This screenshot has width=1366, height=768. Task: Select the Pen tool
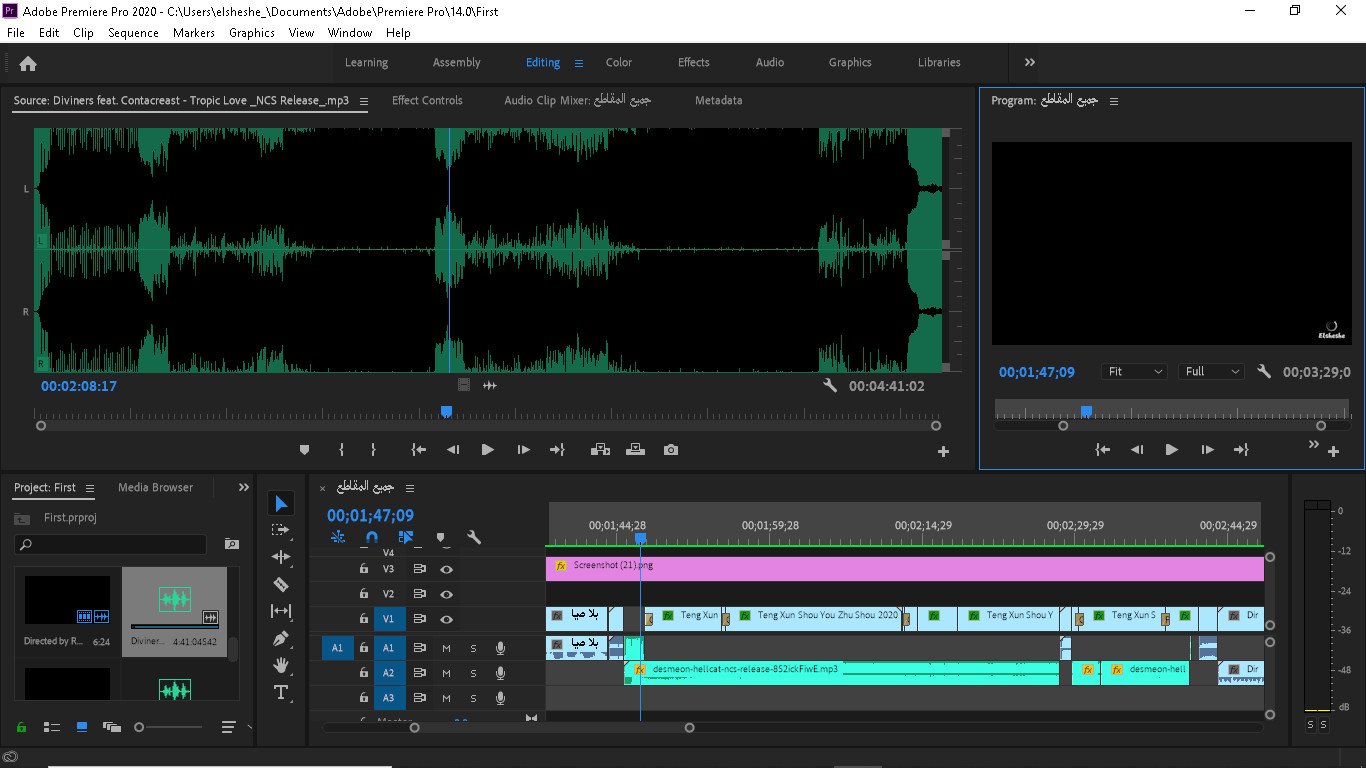[x=280, y=638]
